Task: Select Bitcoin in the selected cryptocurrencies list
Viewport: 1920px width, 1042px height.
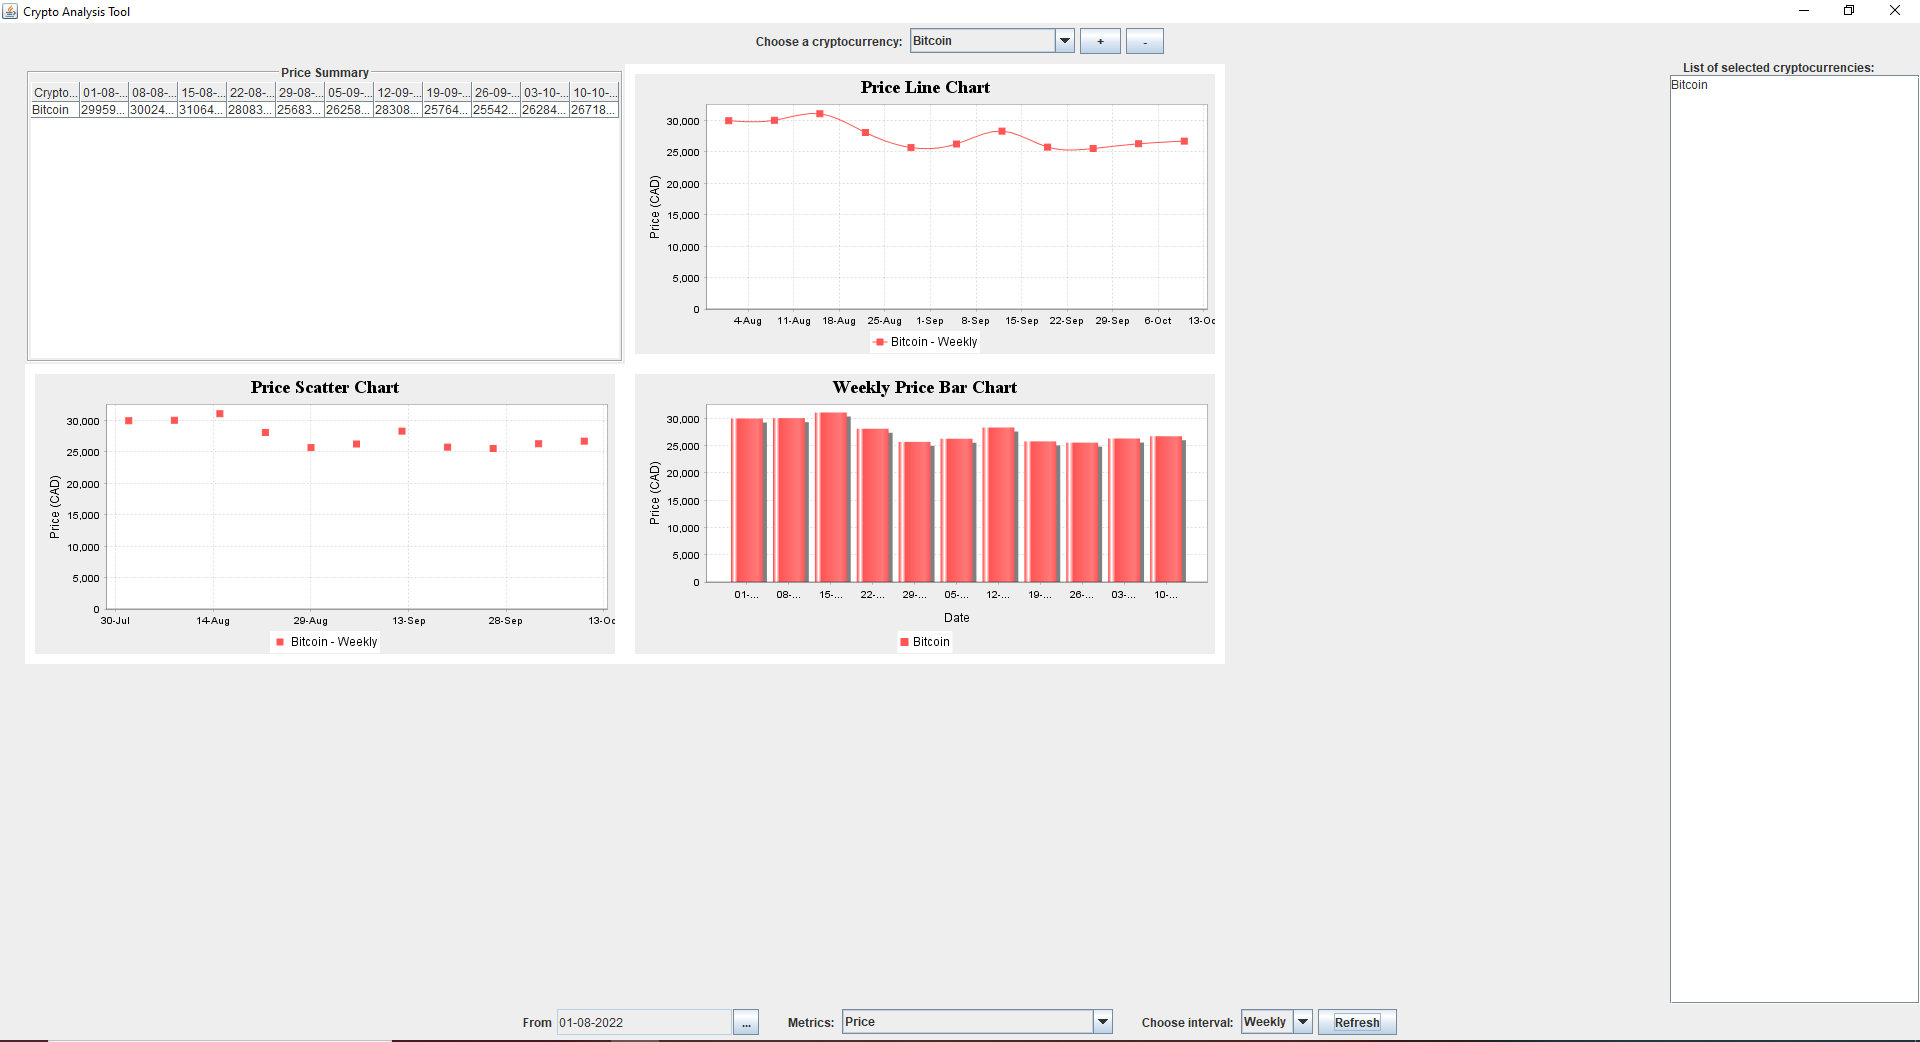Action: 1689,85
